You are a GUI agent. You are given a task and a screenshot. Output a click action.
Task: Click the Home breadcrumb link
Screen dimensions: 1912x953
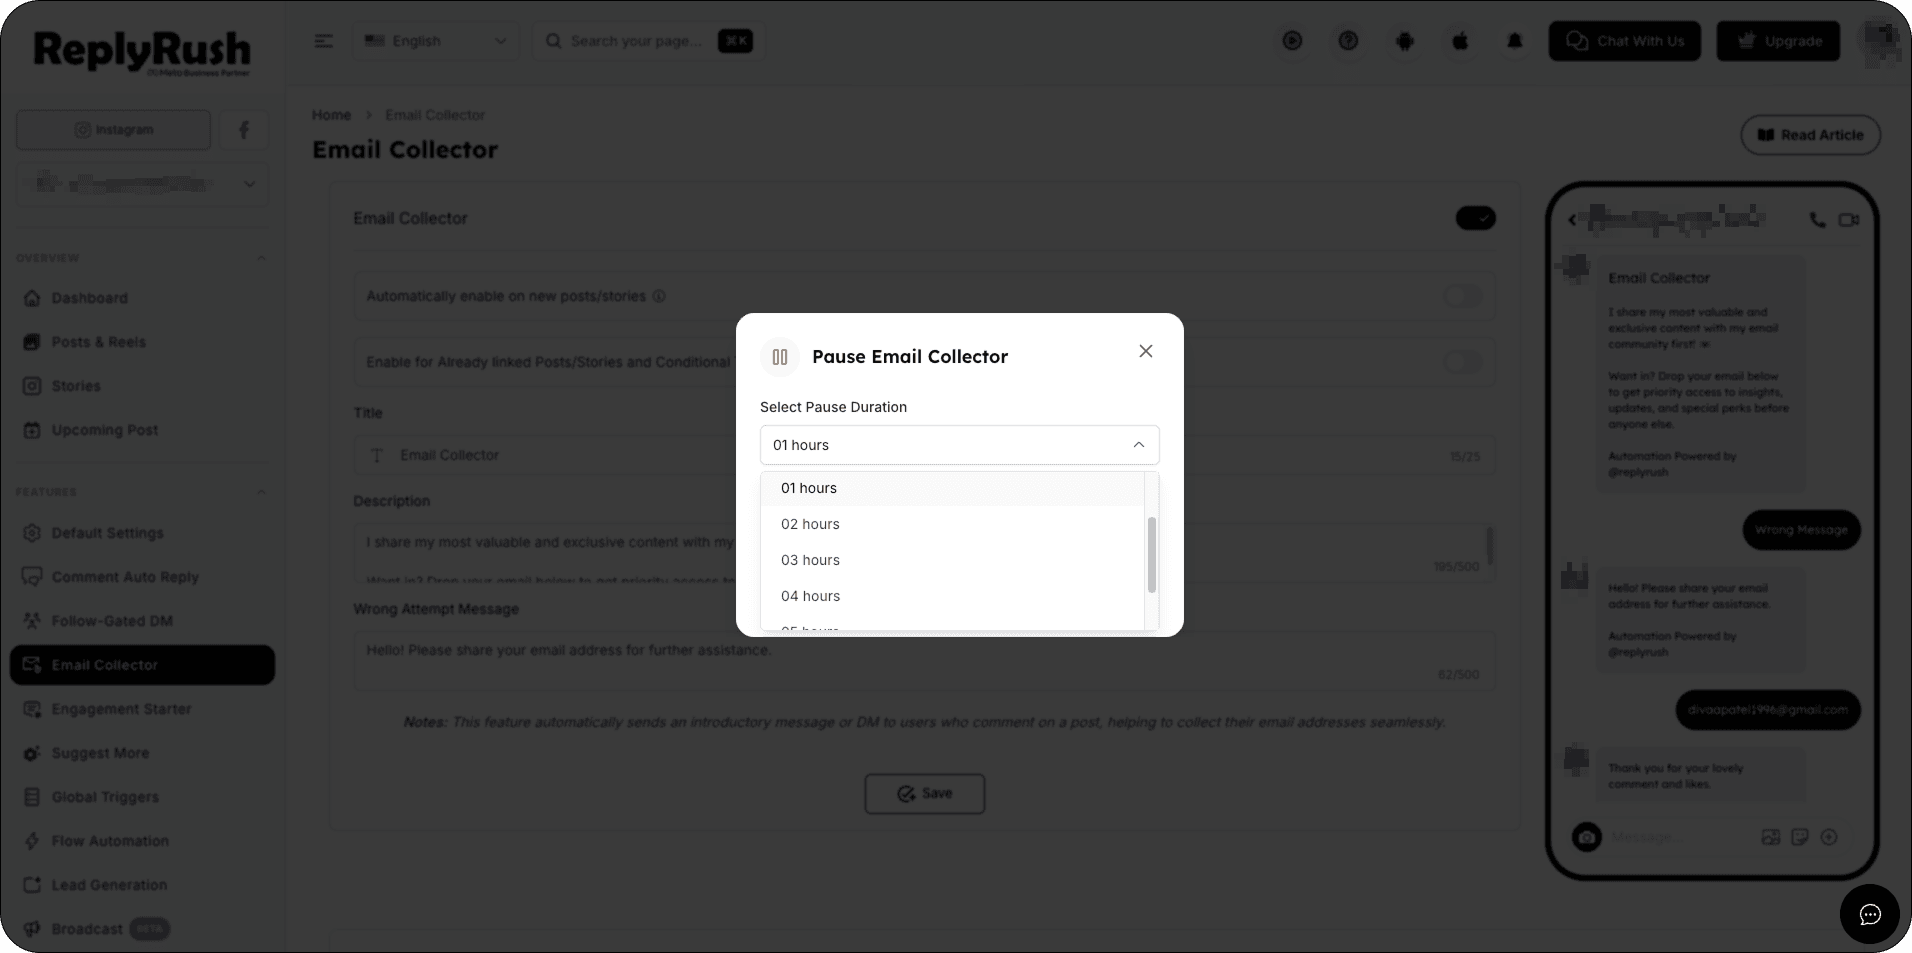(x=331, y=115)
